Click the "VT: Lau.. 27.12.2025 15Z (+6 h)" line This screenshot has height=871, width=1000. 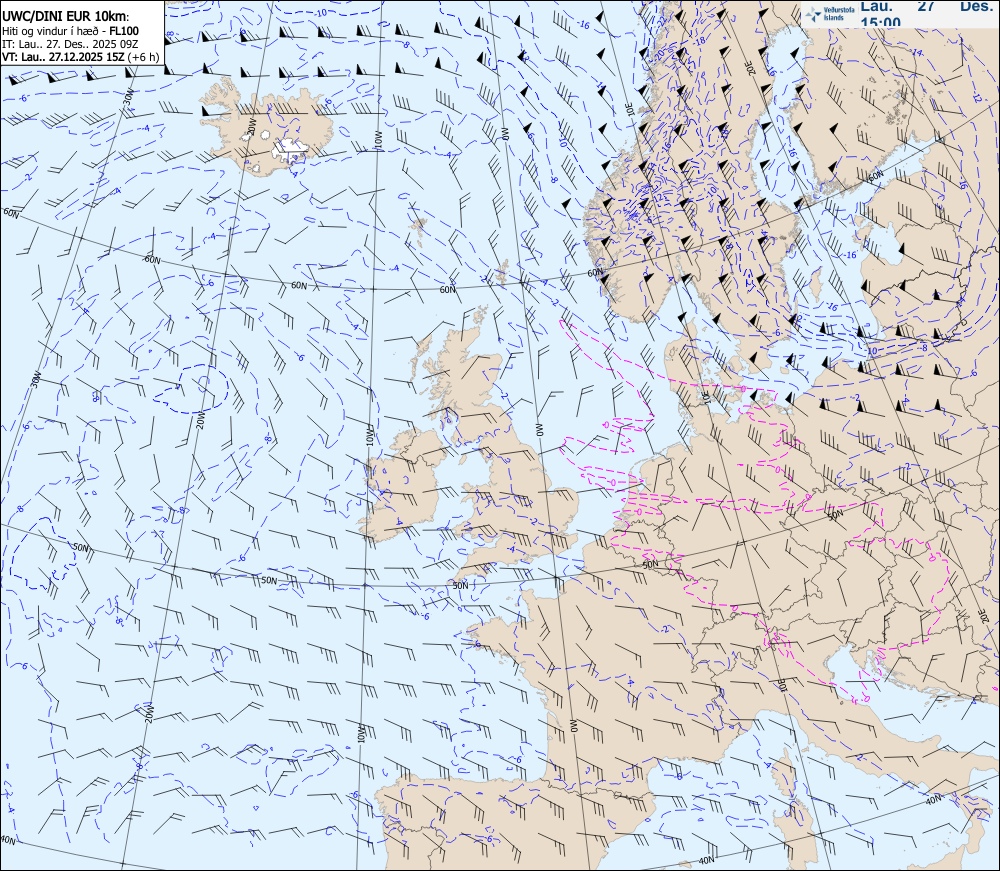pos(80,57)
